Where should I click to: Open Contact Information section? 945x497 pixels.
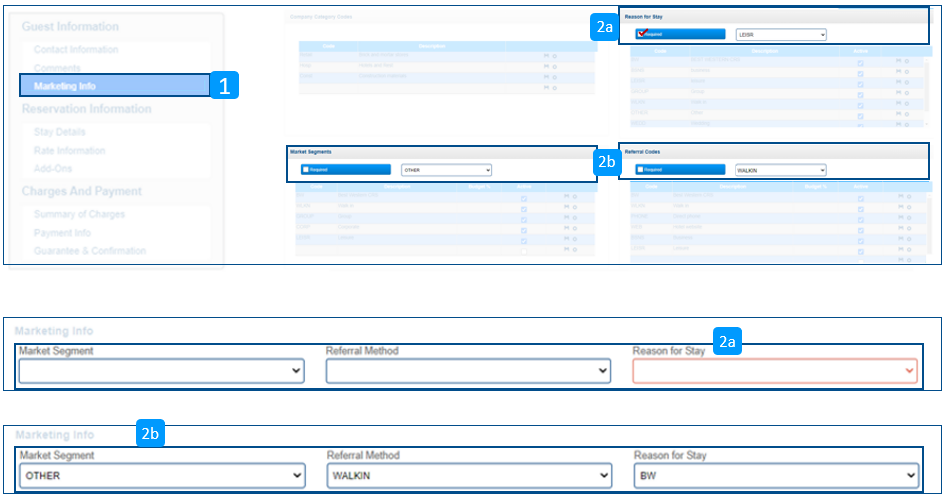[x=76, y=49]
